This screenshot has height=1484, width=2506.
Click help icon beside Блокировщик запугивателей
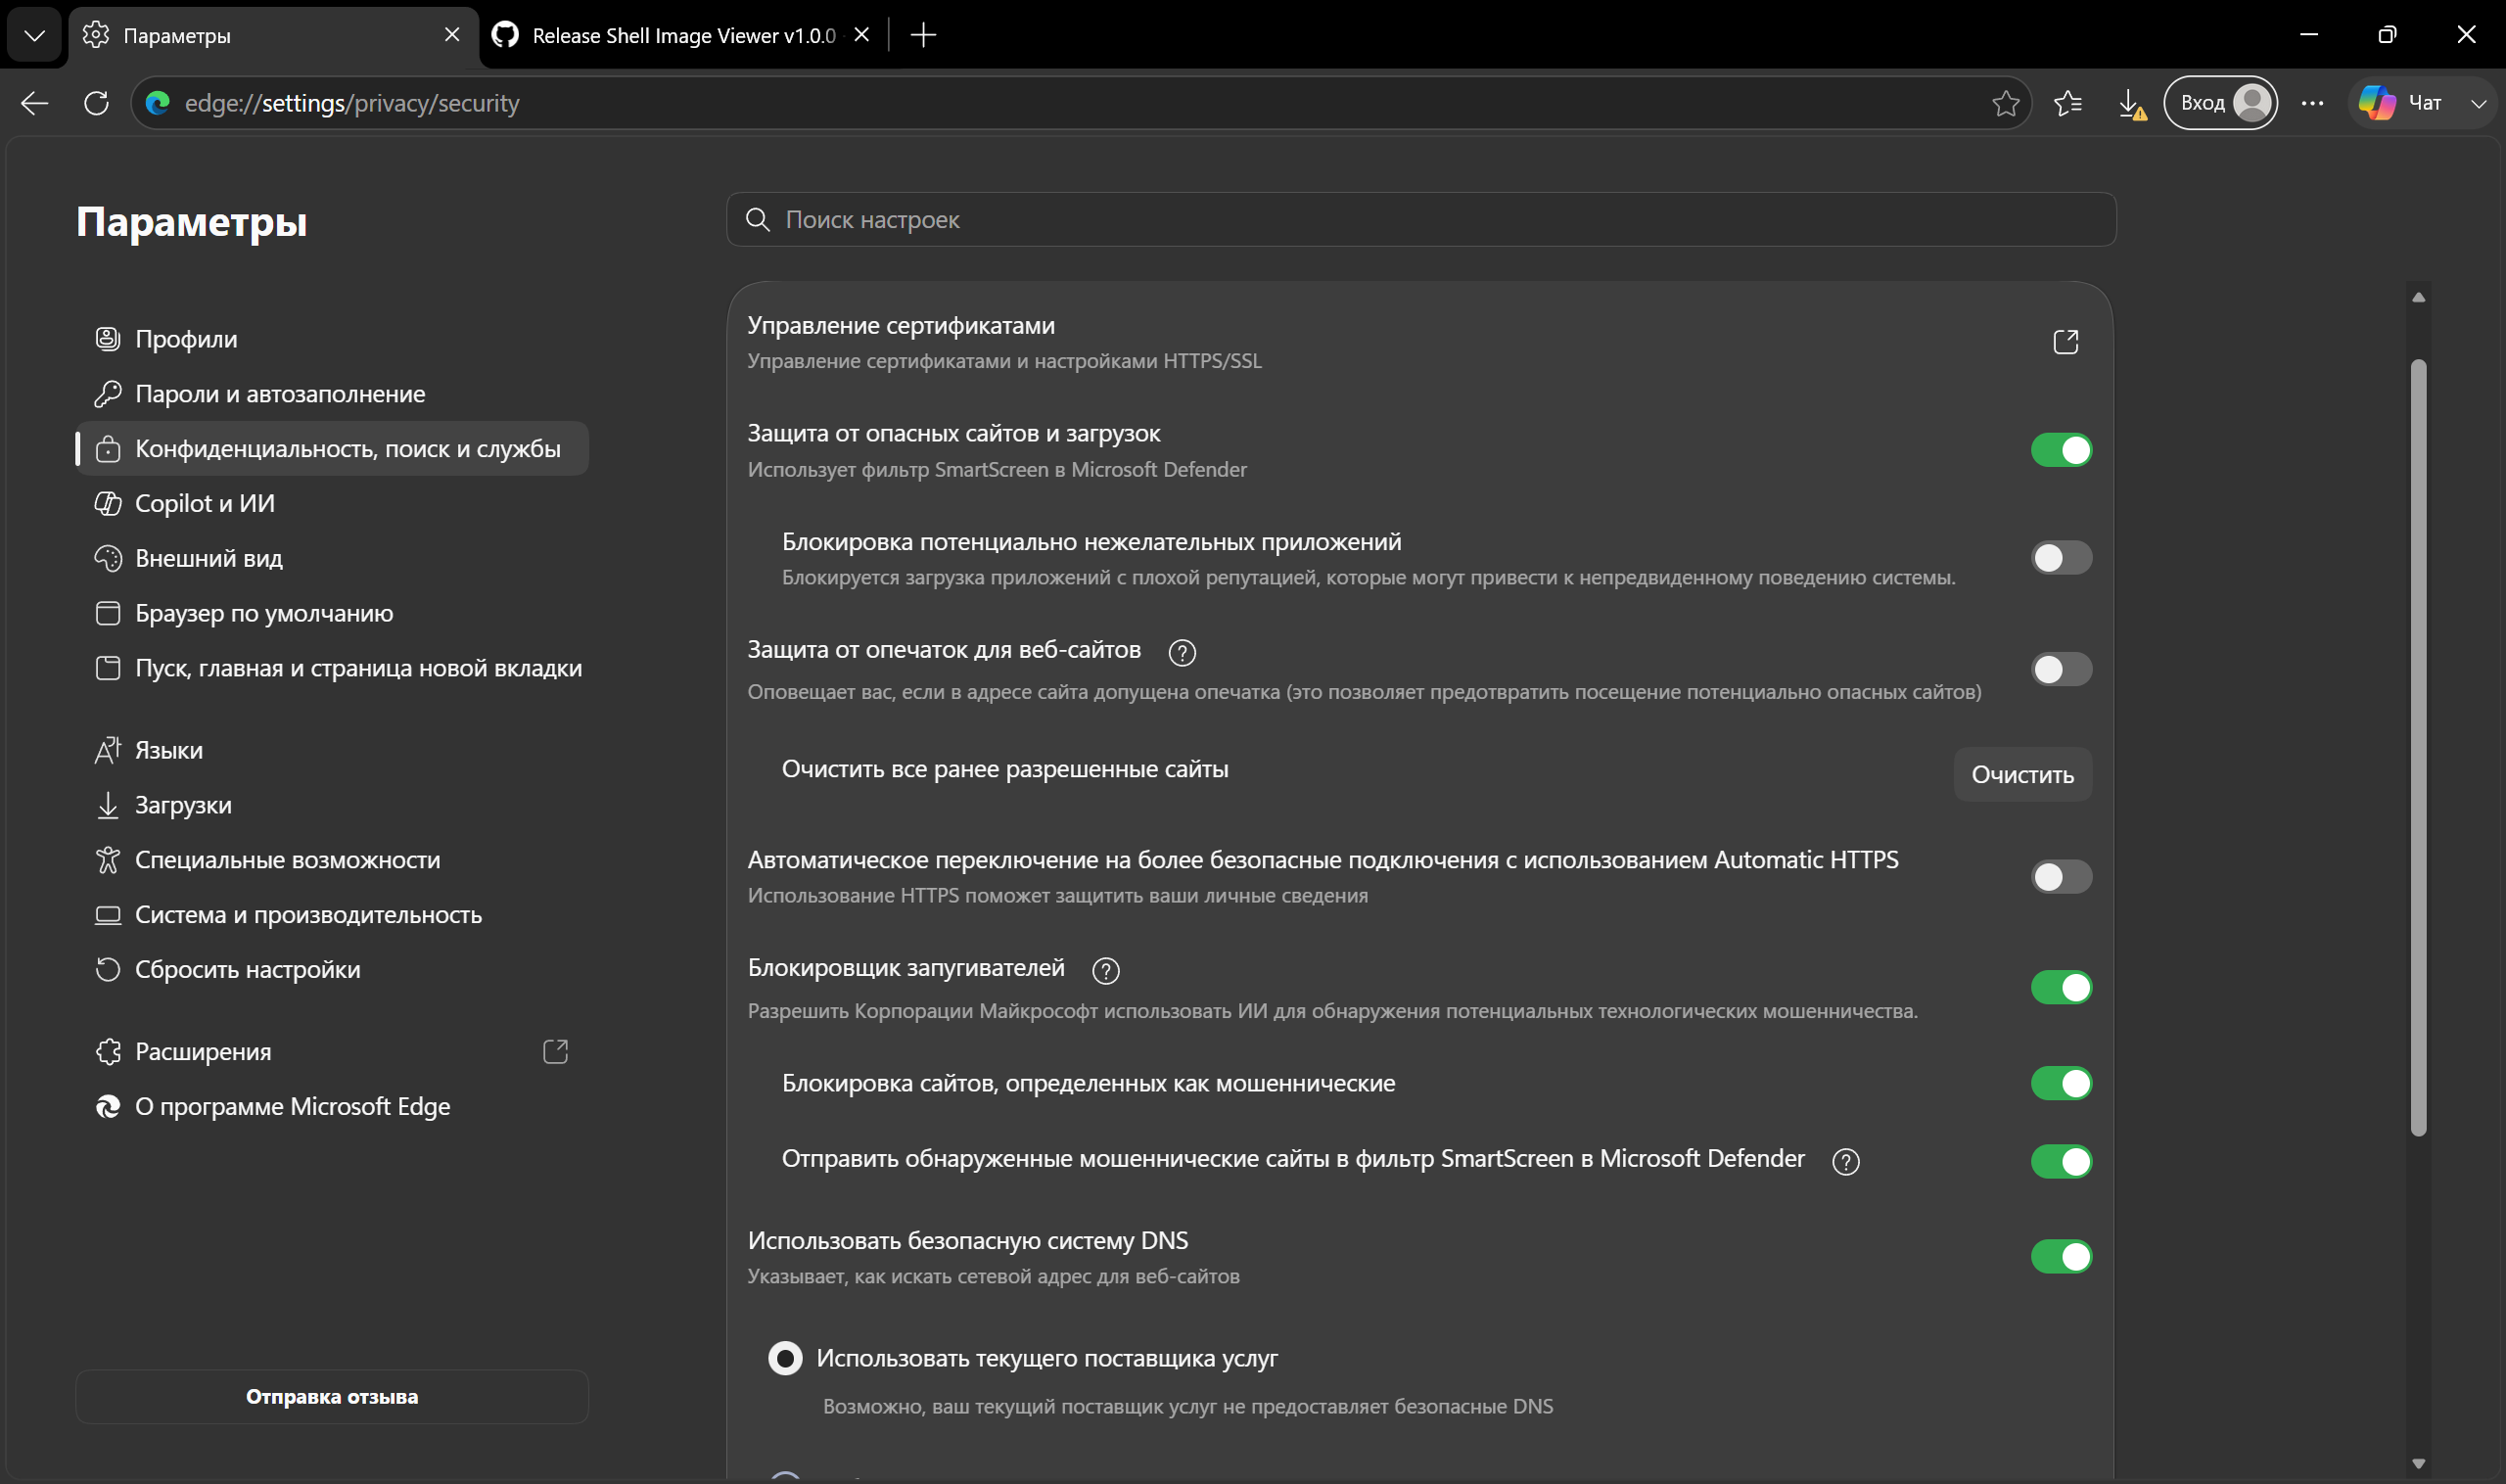pyautogui.click(x=1105, y=971)
